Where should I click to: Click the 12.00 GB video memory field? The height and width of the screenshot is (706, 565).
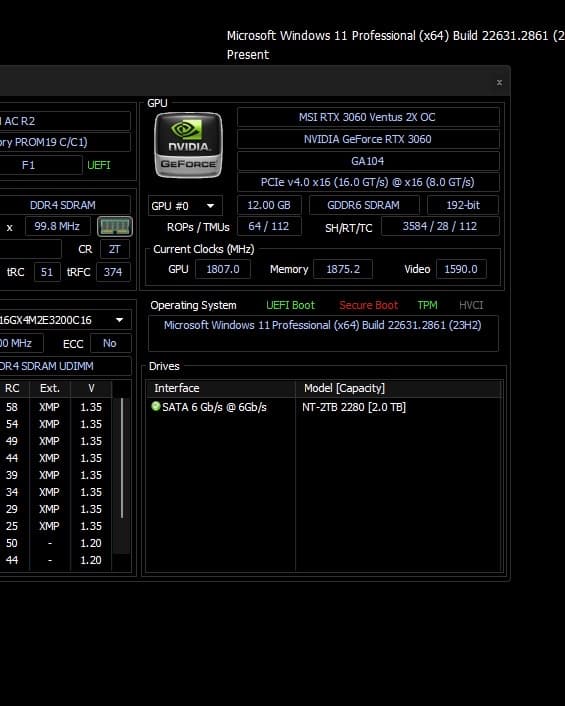pos(269,205)
